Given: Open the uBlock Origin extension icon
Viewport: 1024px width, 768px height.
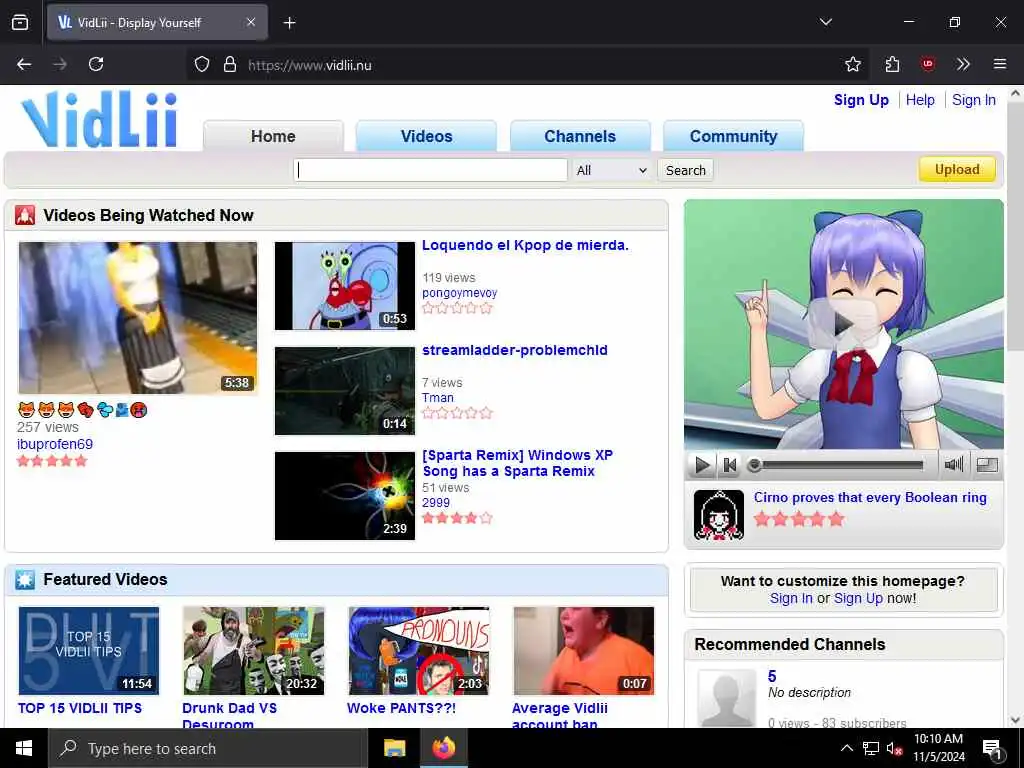Looking at the screenshot, I should 927,64.
